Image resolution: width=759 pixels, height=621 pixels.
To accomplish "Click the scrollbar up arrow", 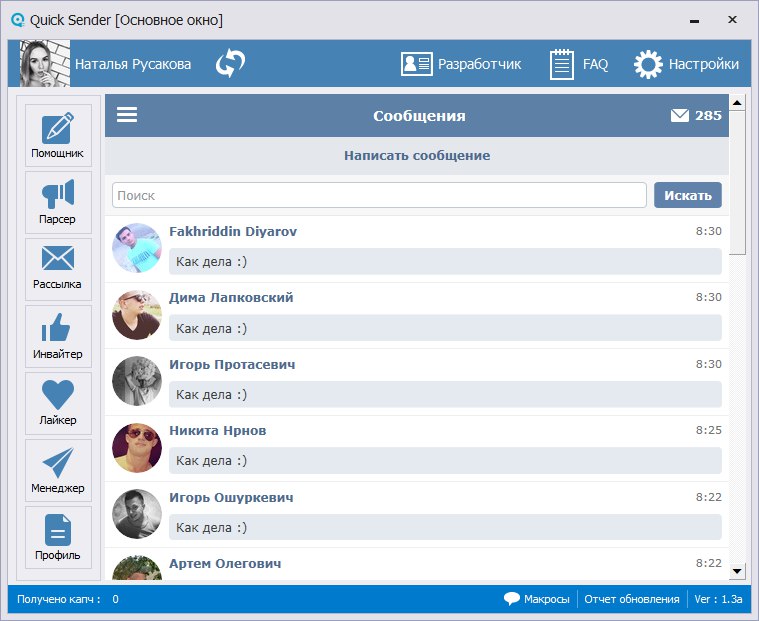I will tap(737, 103).
